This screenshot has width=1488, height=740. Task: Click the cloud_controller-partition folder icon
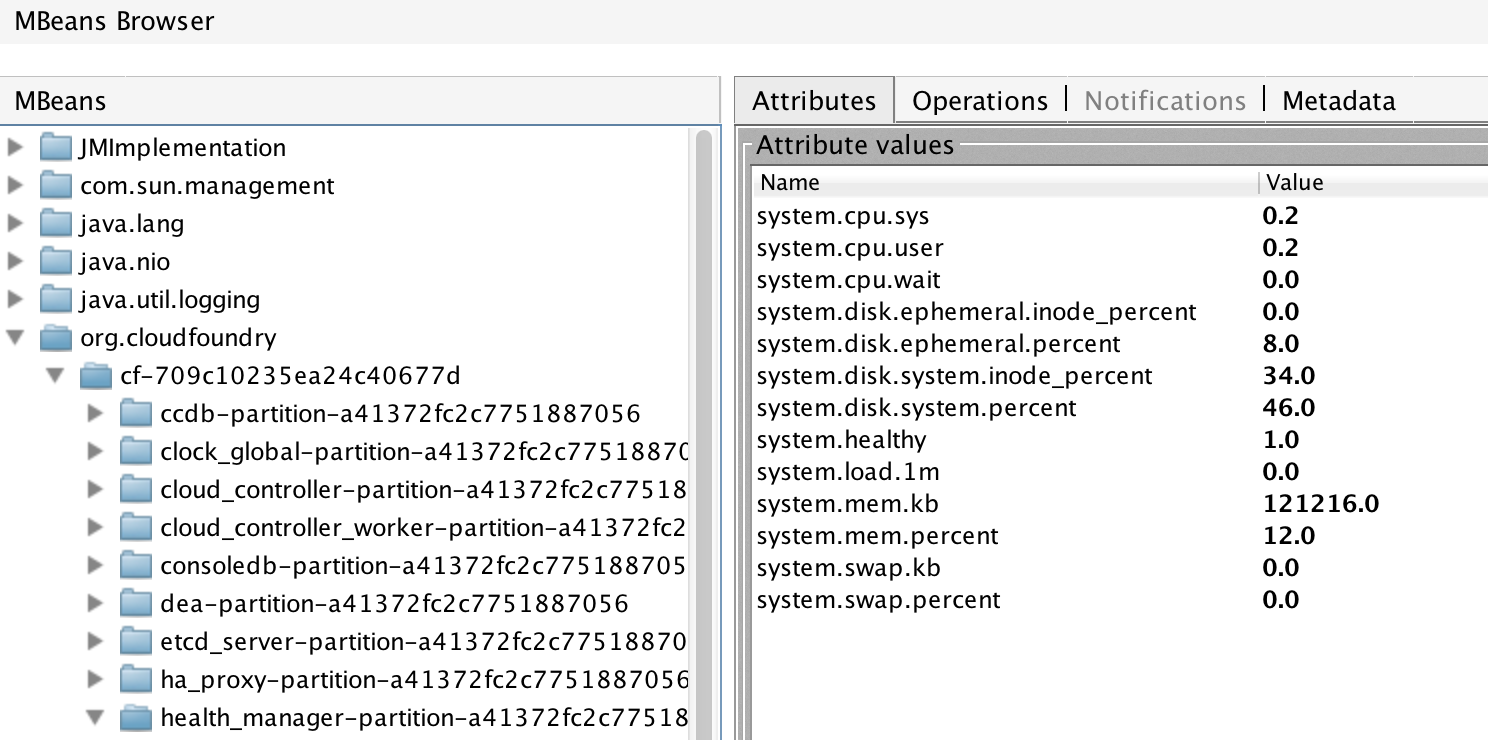pyautogui.click(x=137, y=490)
